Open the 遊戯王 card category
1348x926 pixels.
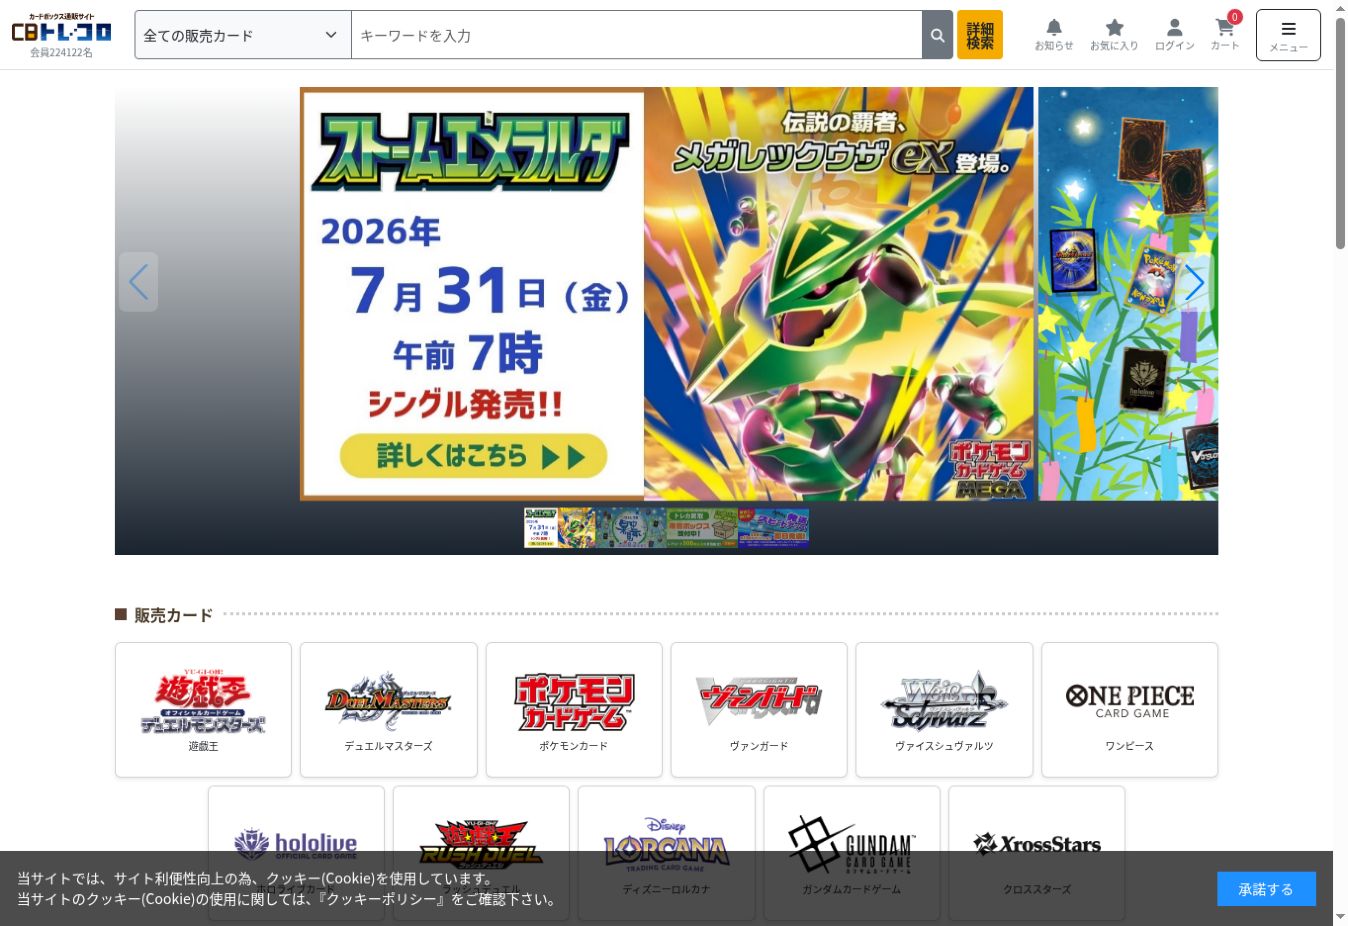[203, 710]
